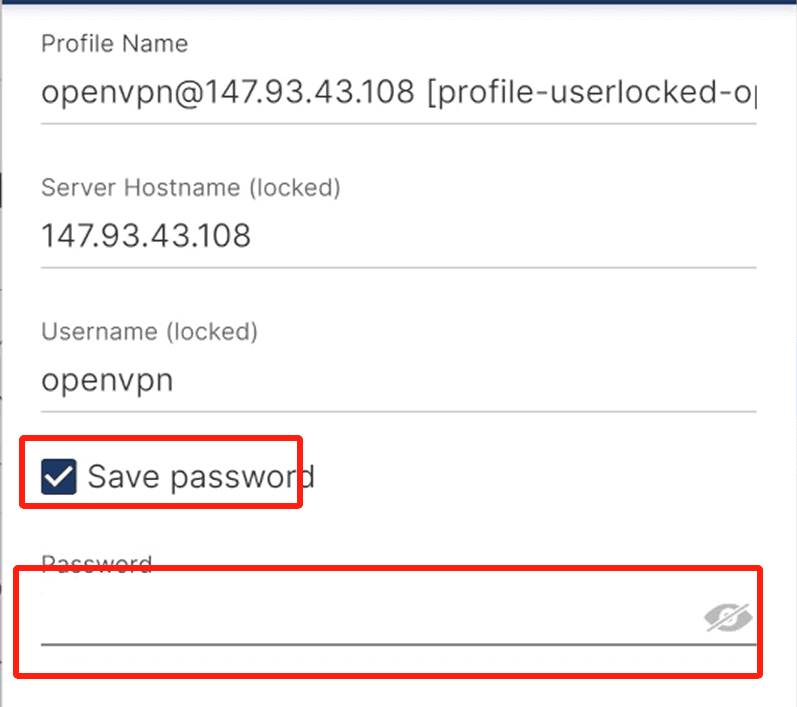Click the underline beneath the Password field
The height and width of the screenshot is (707, 797).
[x=398, y=644]
